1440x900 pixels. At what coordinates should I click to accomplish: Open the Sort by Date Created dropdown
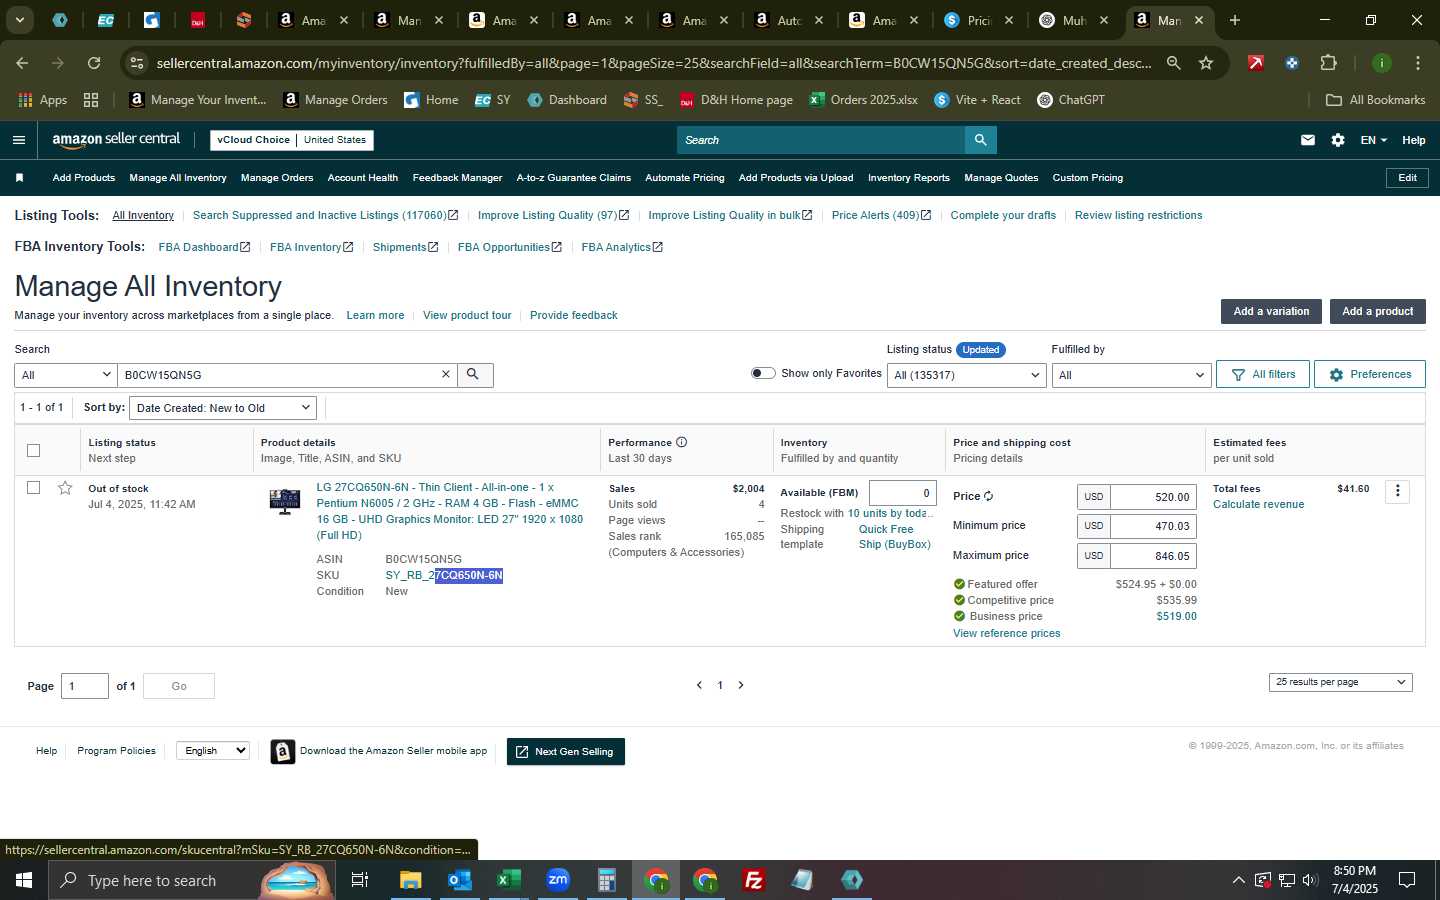pyautogui.click(x=223, y=408)
